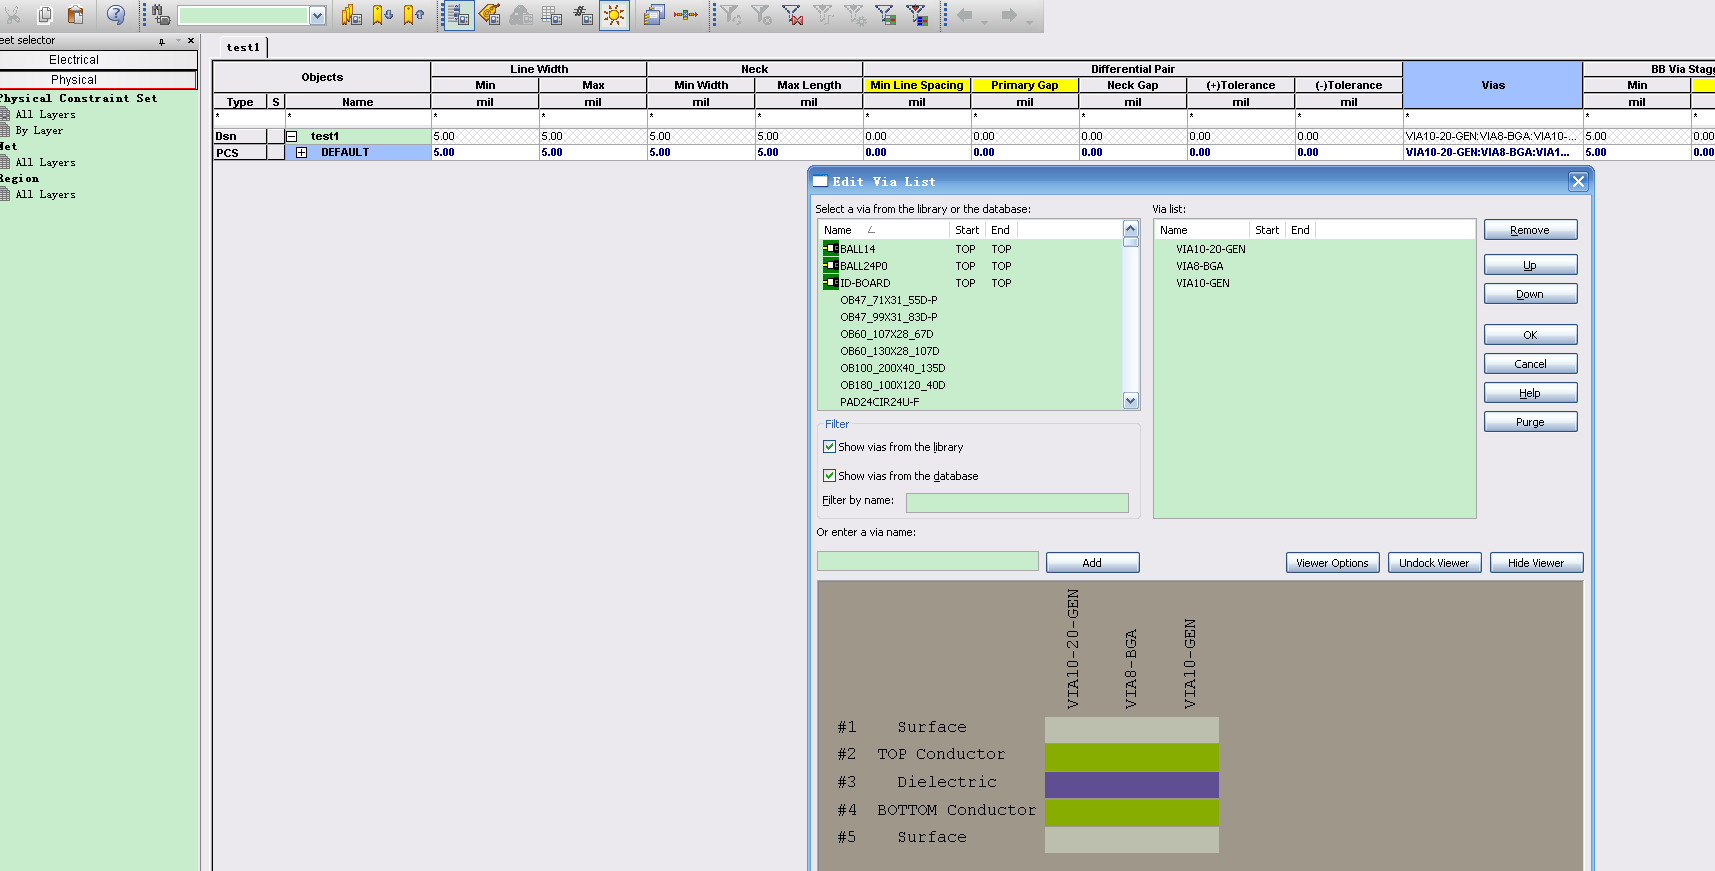The image size is (1715, 871).
Task: Switch to the Electrical worksheet tab
Action: 74,60
